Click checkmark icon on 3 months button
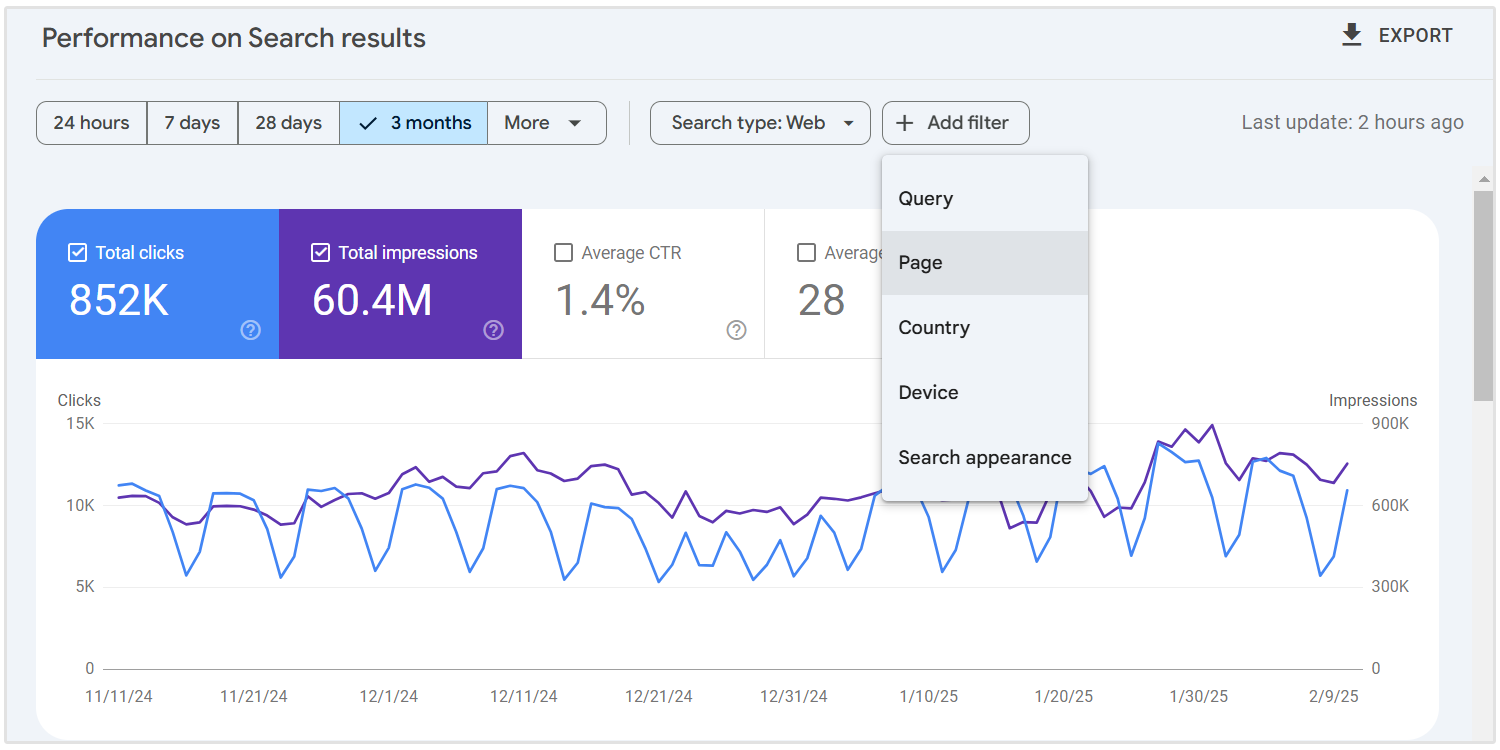The image size is (1500, 750). [368, 123]
